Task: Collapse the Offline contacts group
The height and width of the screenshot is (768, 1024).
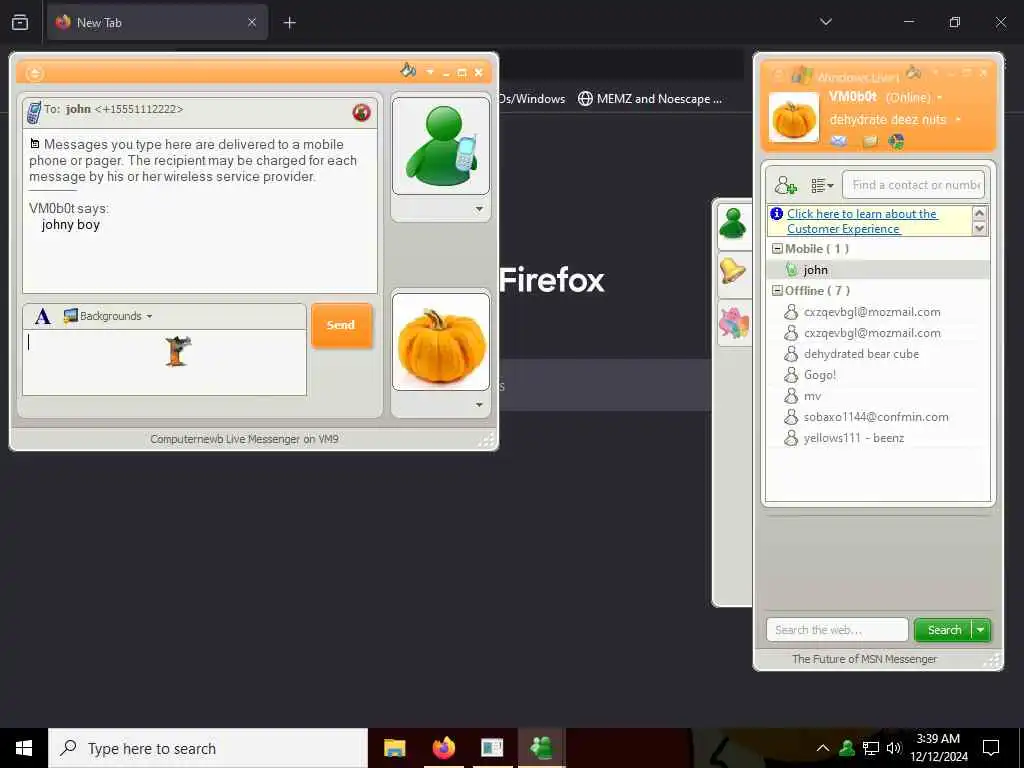Action: tap(777, 291)
